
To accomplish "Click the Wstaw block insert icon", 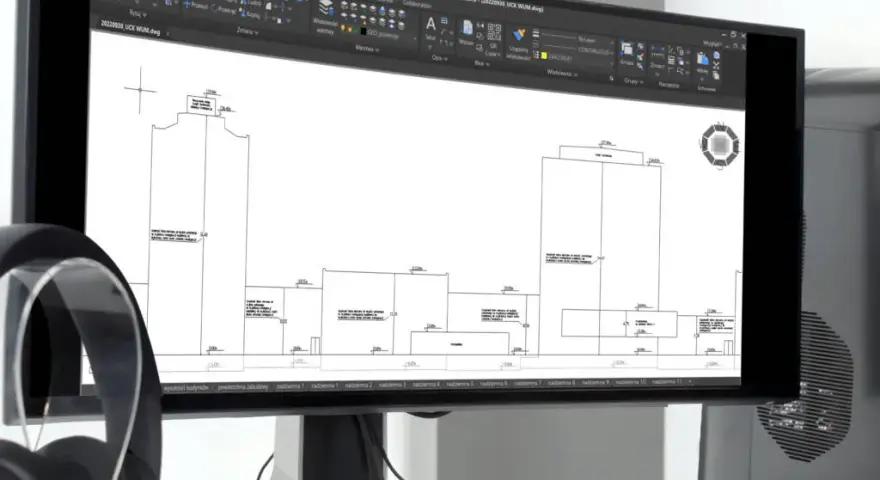I will tap(467, 28).
